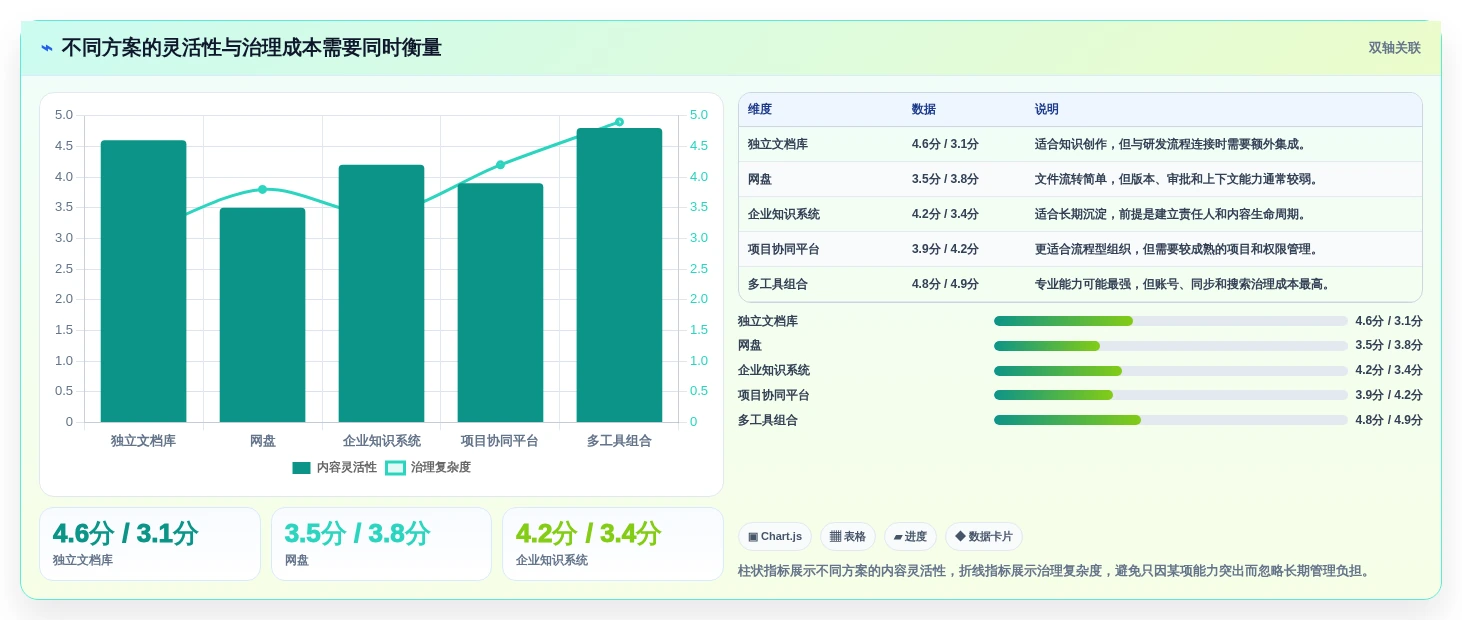
Task: Click the 数据卡片 tag chip
Action: [x=984, y=536]
